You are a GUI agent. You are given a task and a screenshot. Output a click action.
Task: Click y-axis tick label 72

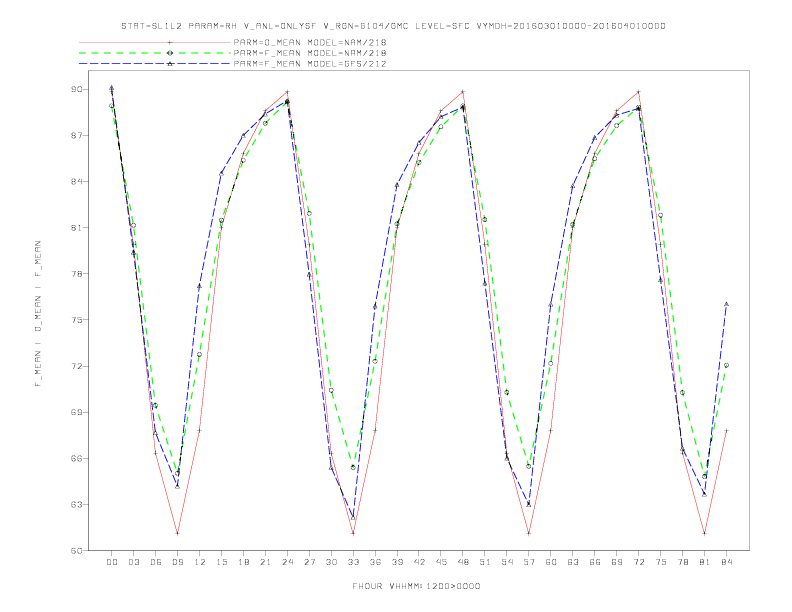(77, 366)
